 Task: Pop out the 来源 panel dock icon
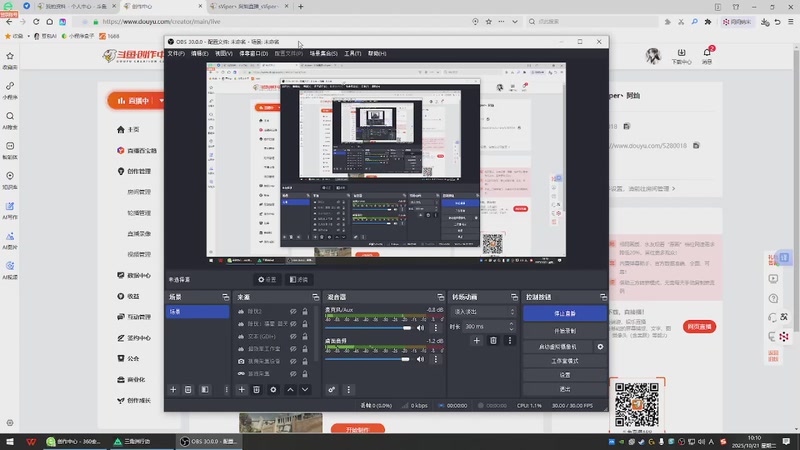[x=315, y=297]
